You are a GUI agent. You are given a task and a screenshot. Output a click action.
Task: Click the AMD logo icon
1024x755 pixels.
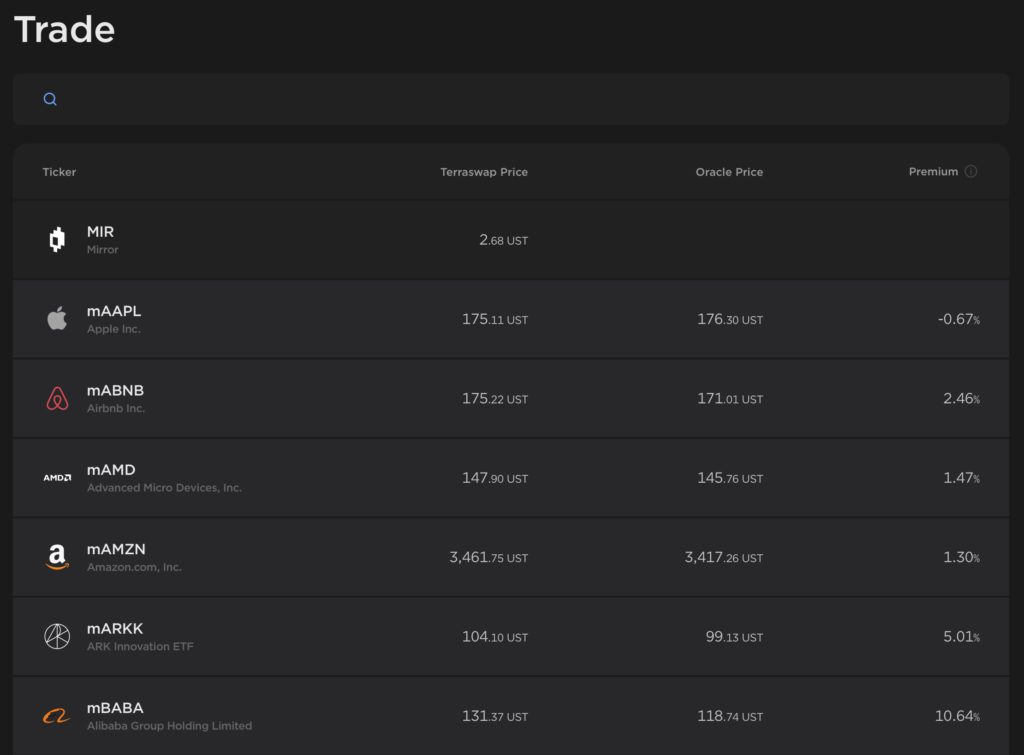pyautogui.click(x=57, y=478)
